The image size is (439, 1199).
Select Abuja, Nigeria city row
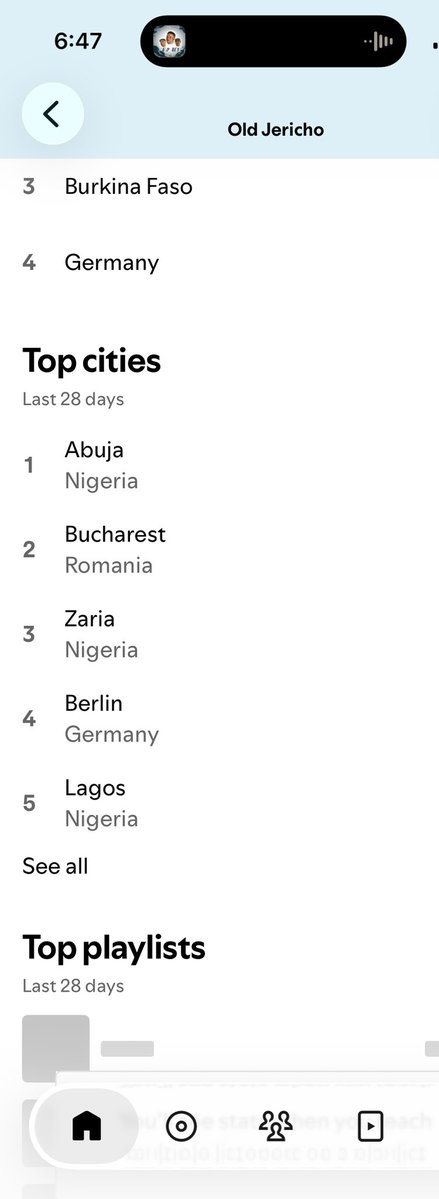coord(220,465)
